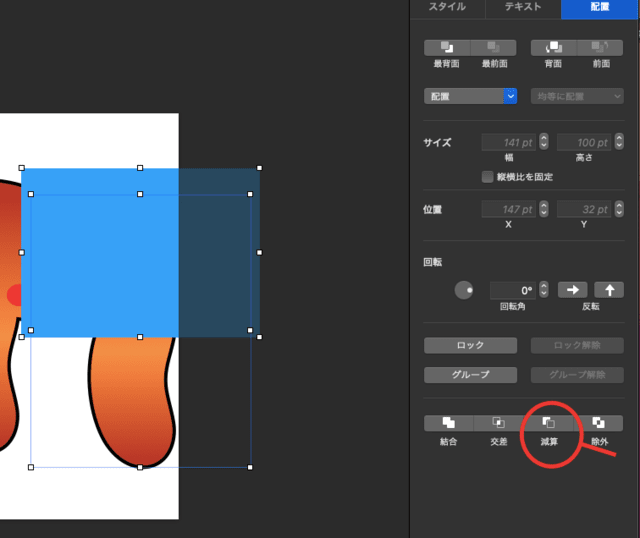Click the 交差 intersect shapes icon

pyautogui.click(x=498, y=423)
